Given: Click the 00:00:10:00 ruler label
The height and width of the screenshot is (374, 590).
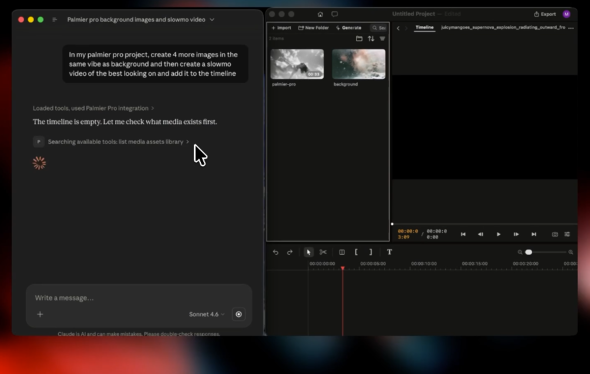Looking at the screenshot, I should (424, 264).
